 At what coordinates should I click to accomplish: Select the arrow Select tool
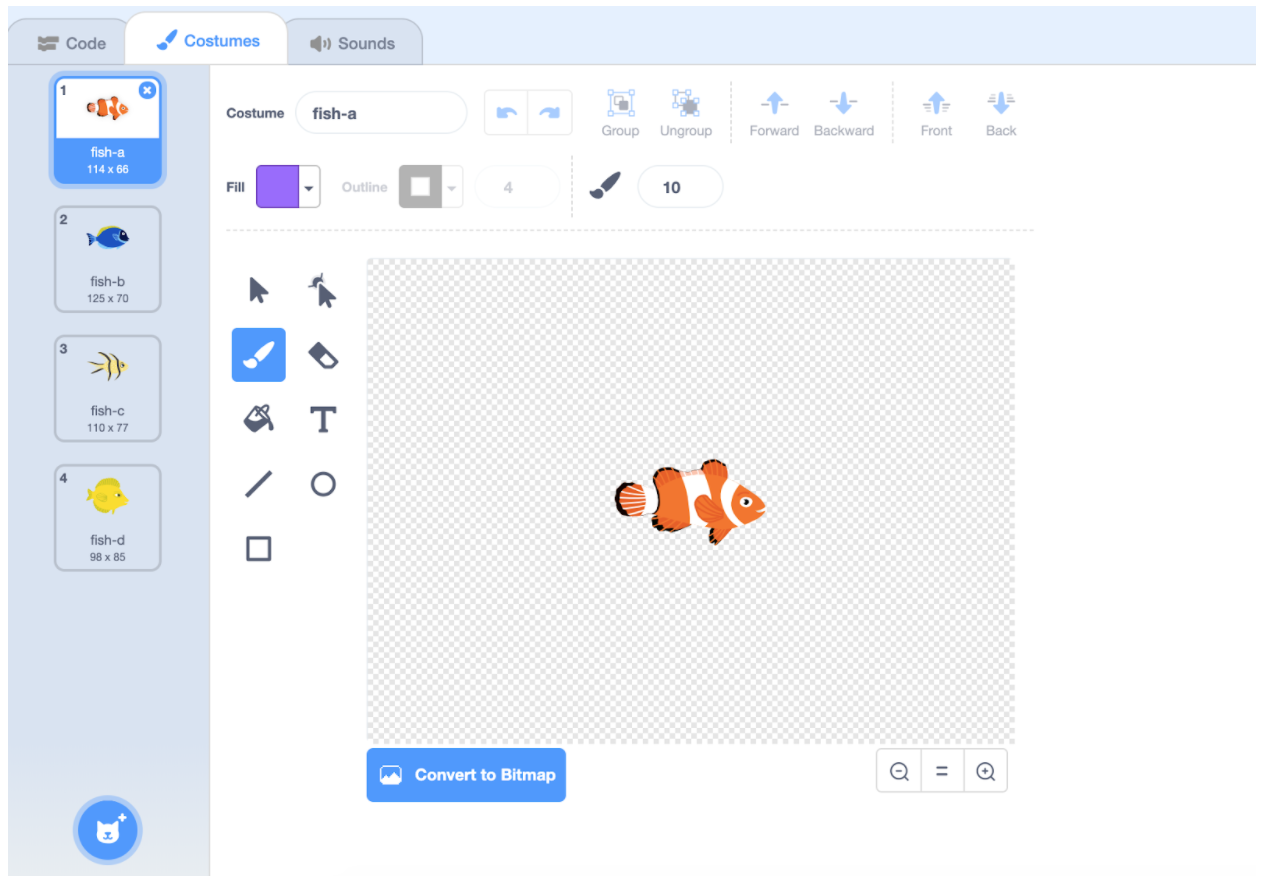[258, 291]
